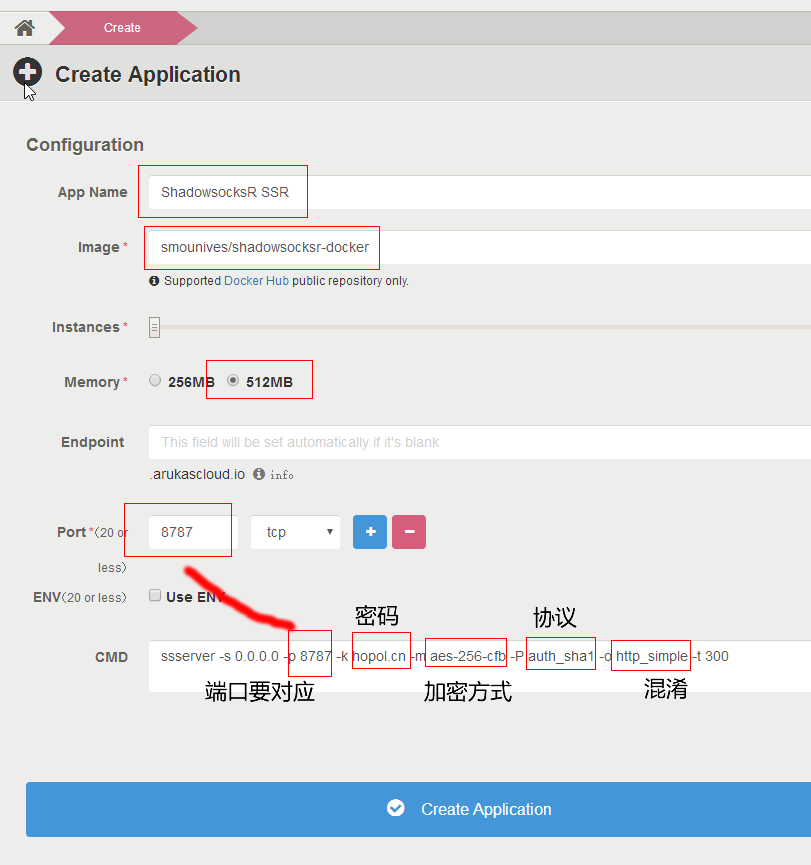
Task: Add a port with the blue plus button
Action: tap(370, 532)
